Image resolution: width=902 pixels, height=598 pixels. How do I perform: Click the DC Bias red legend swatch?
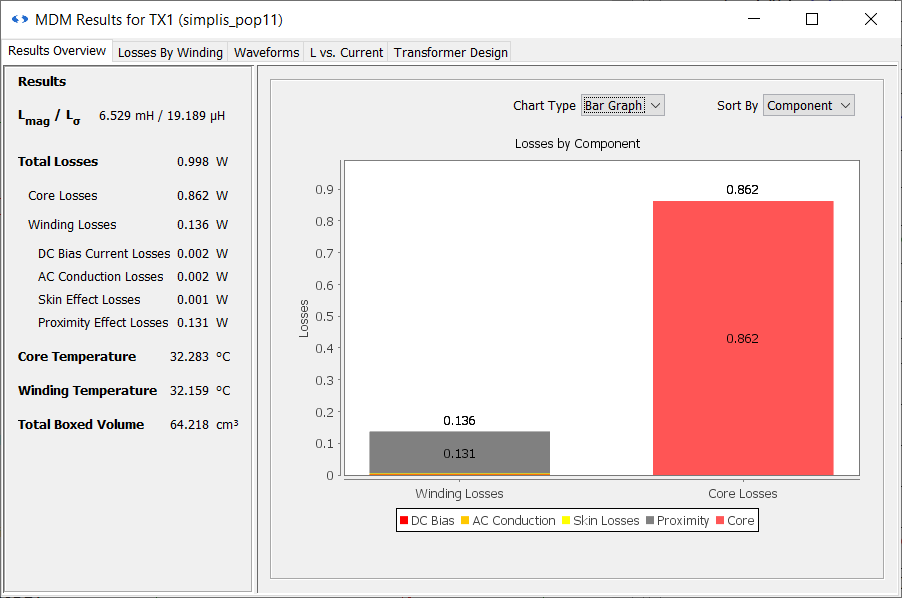[x=403, y=521]
